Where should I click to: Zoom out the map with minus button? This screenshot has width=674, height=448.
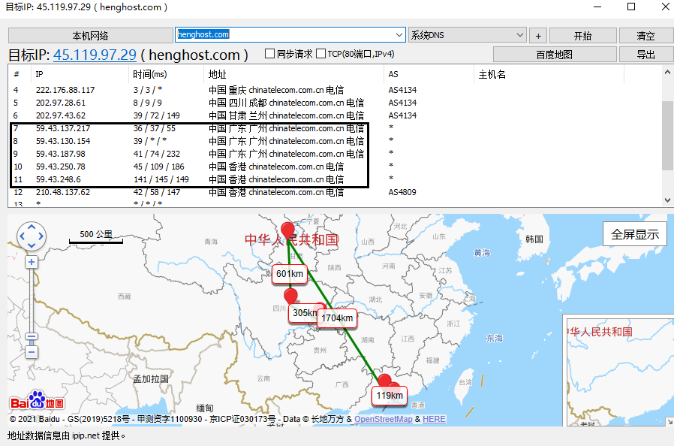click(x=31, y=353)
